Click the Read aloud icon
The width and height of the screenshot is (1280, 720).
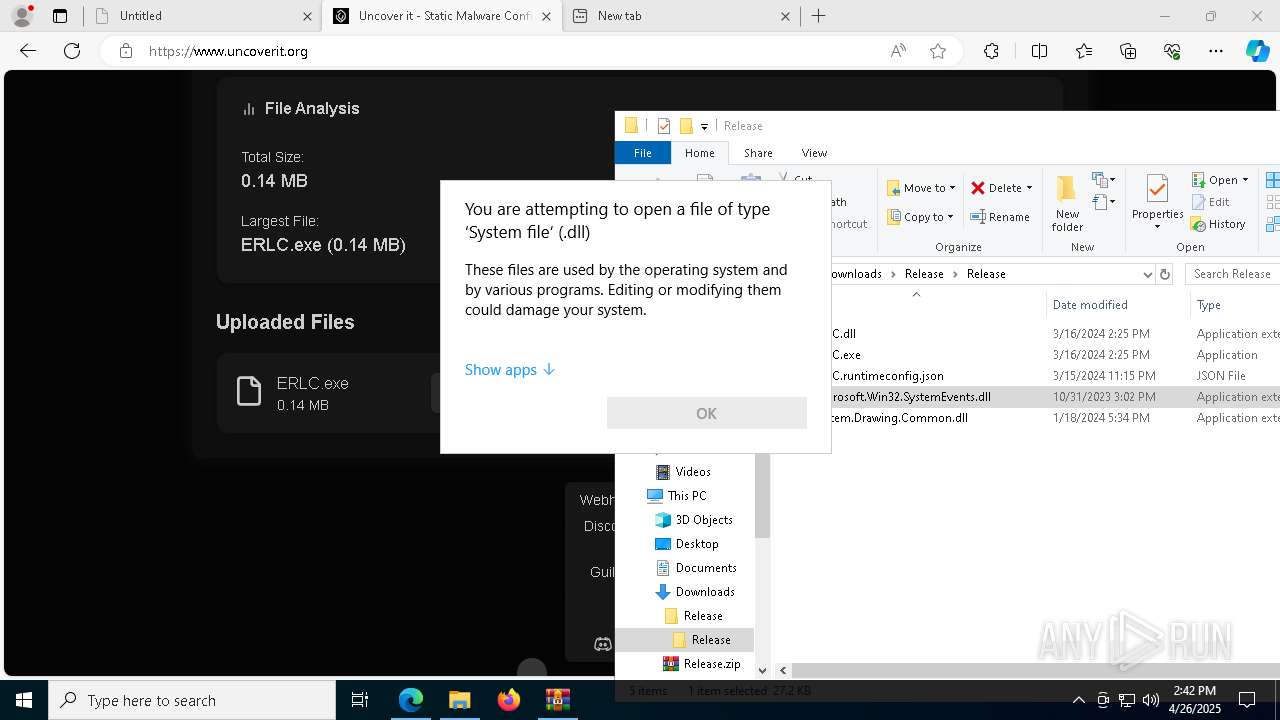[898, 51]
